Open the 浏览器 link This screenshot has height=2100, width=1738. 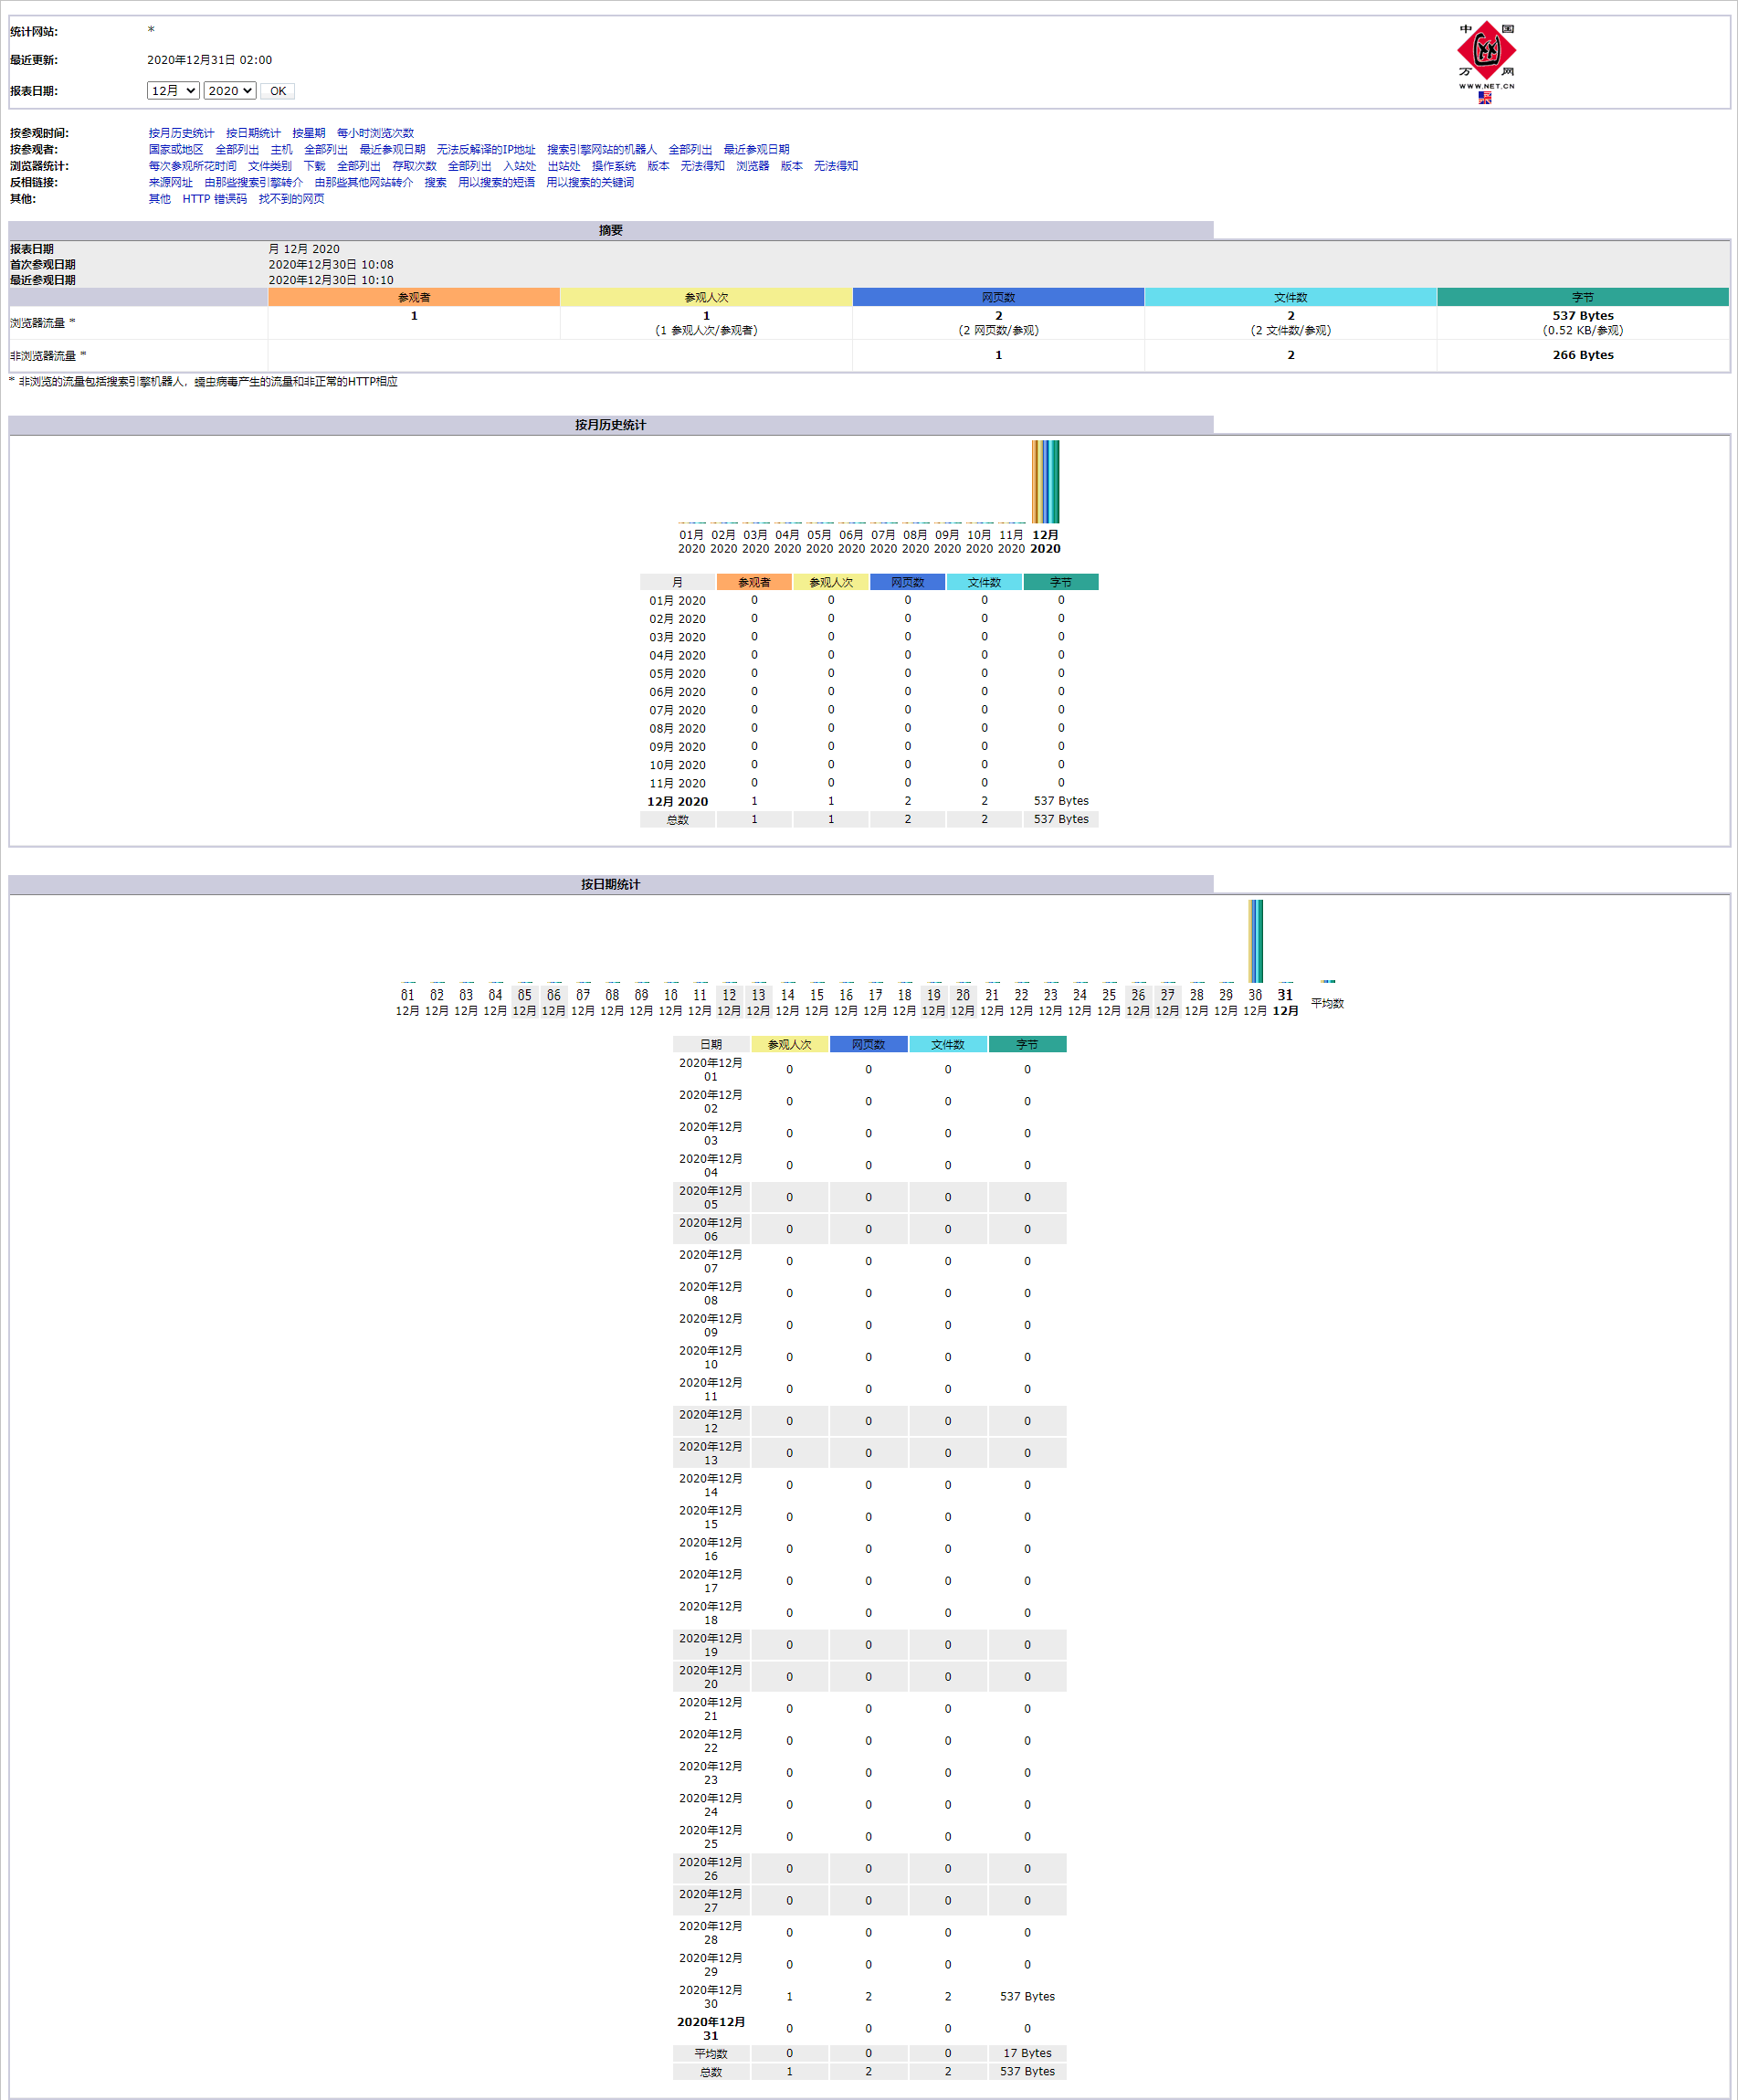point(753,166)
